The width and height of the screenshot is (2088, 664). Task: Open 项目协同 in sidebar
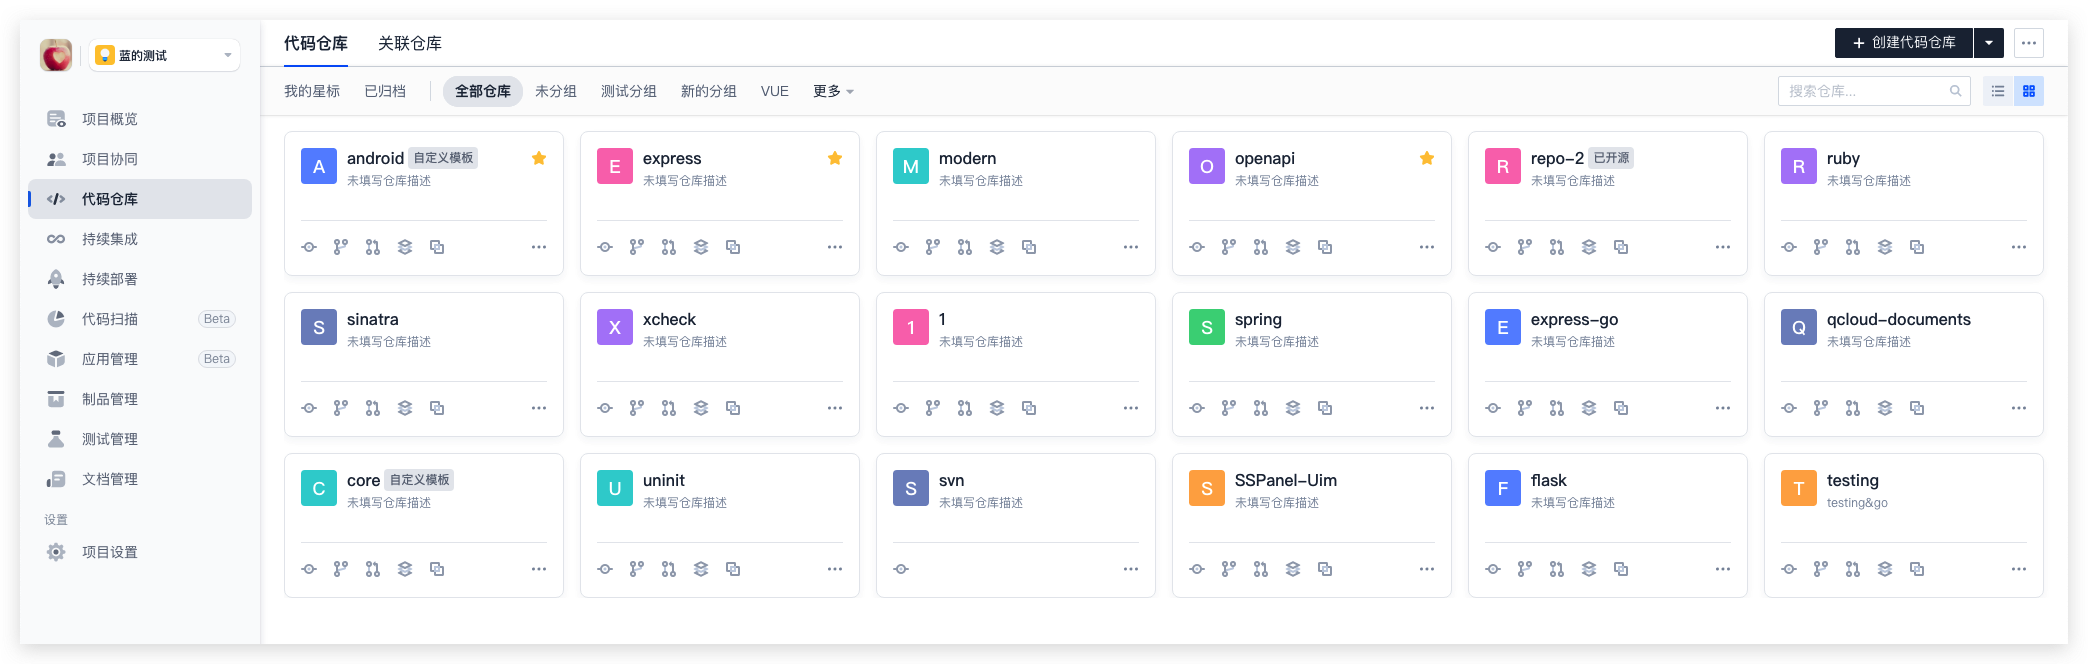(x=140, y=159)
